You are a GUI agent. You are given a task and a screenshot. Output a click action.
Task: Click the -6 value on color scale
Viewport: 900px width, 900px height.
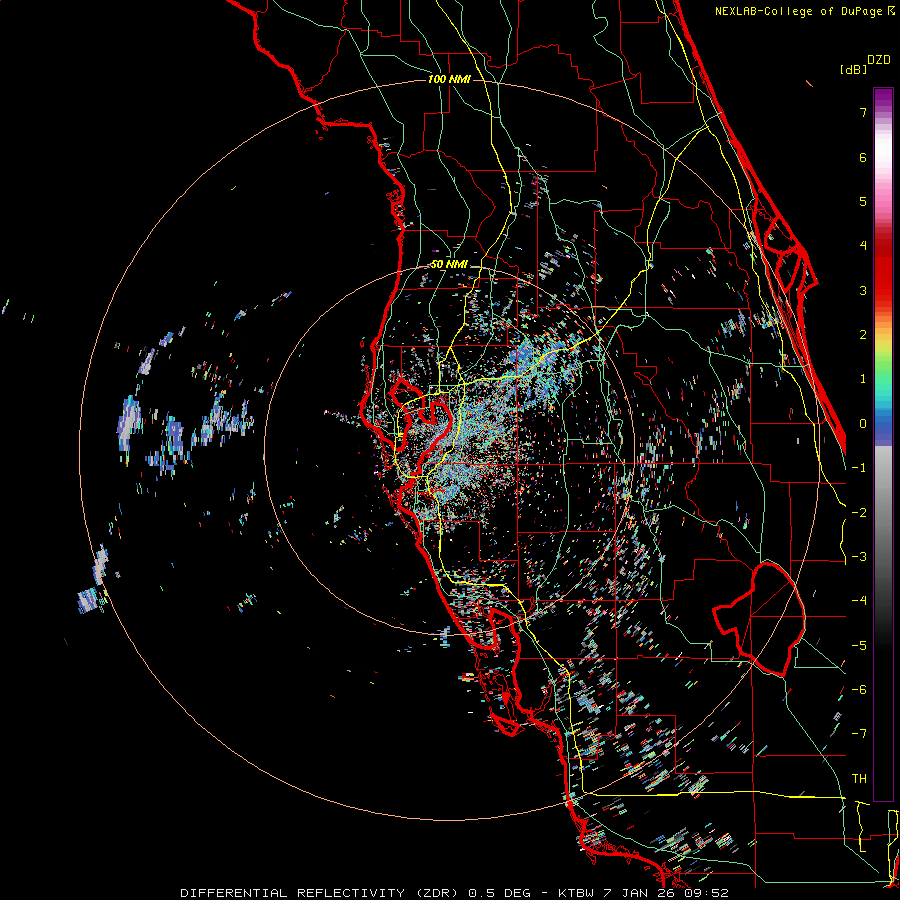(859, 690)
